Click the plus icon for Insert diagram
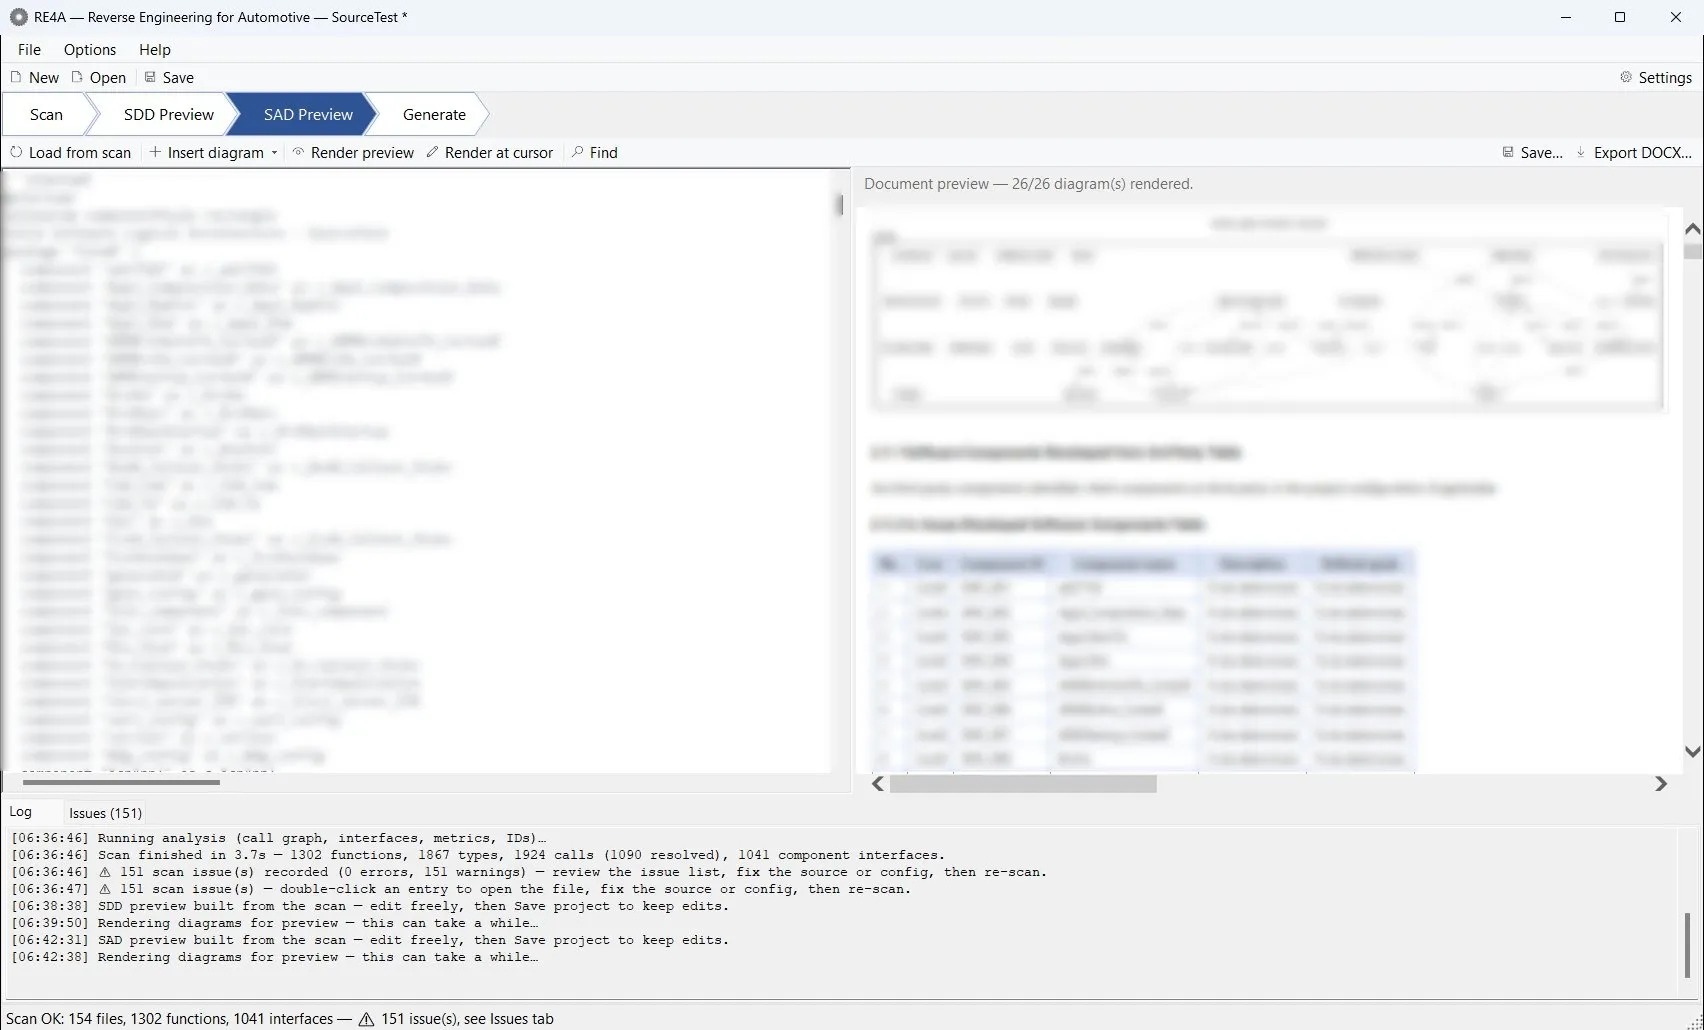The height and width of the screenshot is (1030, 1704). tap(155, 152)
